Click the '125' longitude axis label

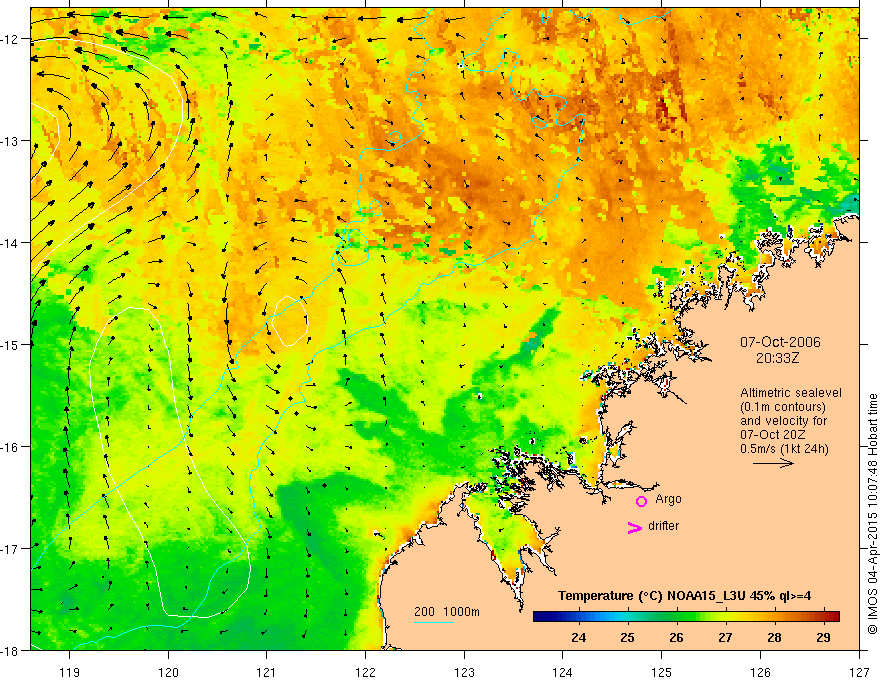tap(662, 672)
